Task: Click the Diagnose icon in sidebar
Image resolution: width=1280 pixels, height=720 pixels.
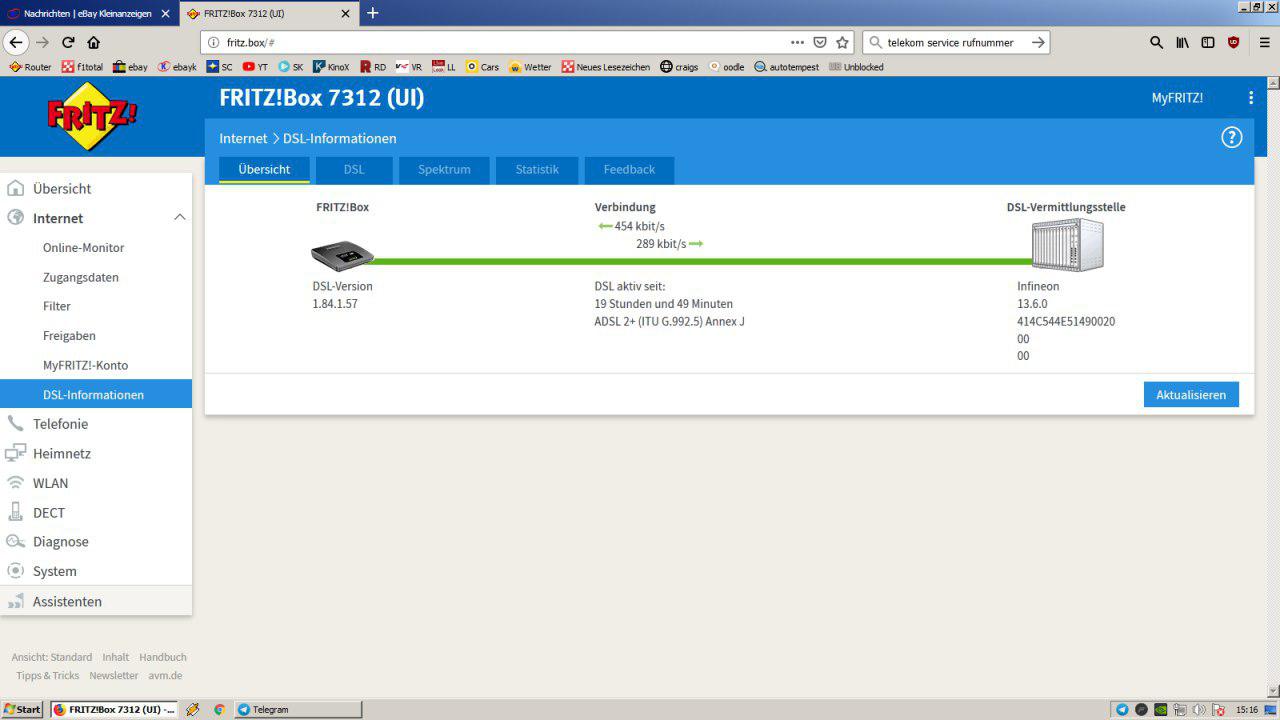Action: [x=16, y=541]
